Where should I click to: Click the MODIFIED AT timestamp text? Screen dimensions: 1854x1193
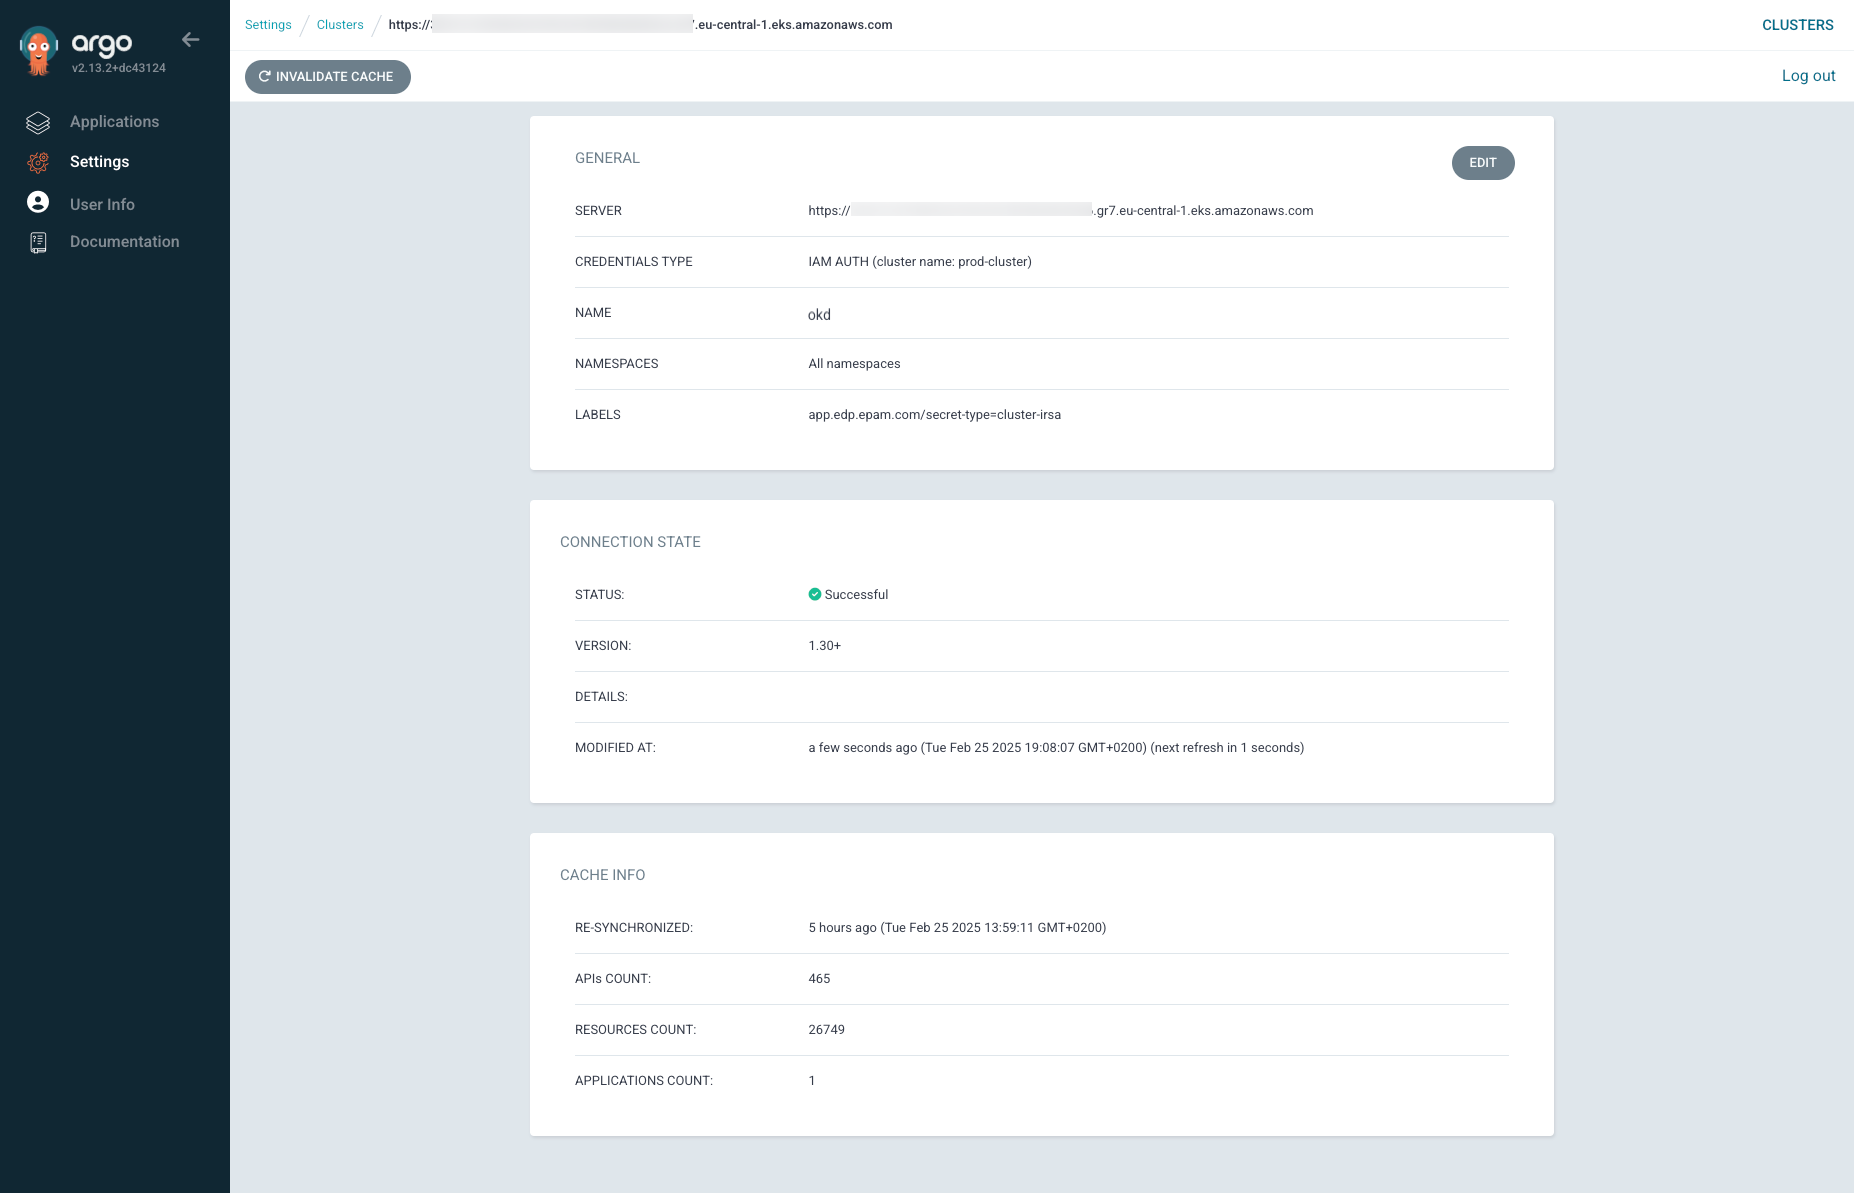[1056, 747]
